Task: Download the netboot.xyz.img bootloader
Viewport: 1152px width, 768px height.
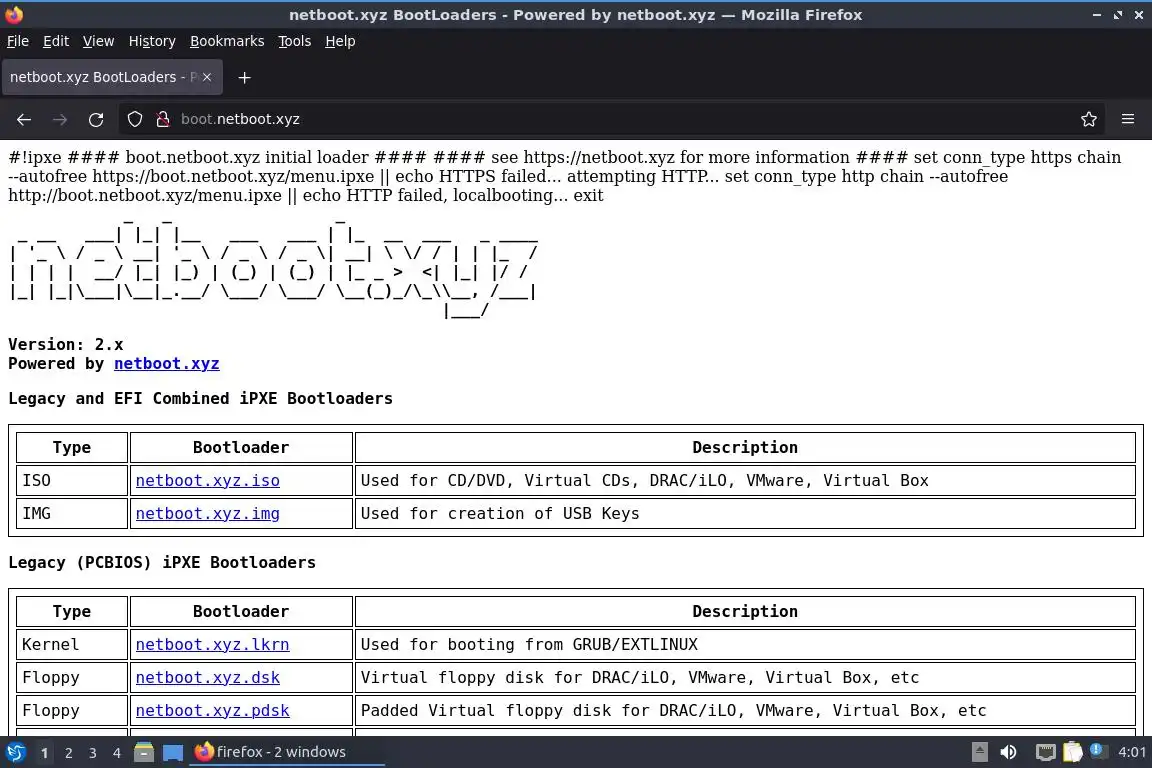Action: (x=207, y=514)
